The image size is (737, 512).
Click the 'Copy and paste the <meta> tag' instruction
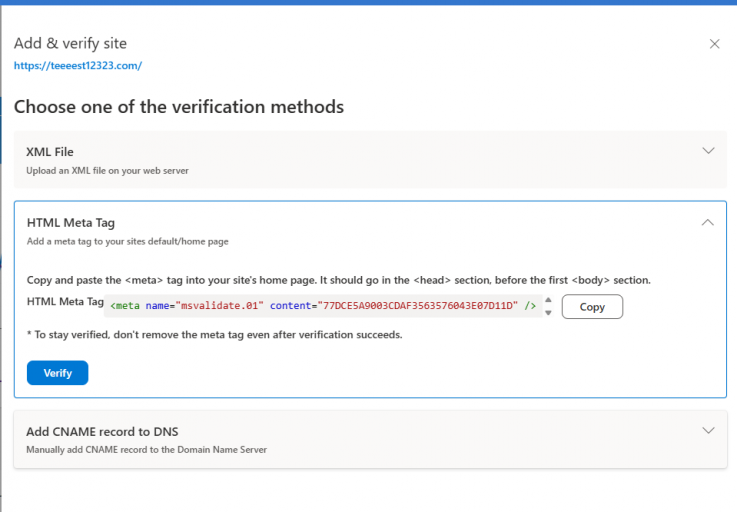coord(338,280)
